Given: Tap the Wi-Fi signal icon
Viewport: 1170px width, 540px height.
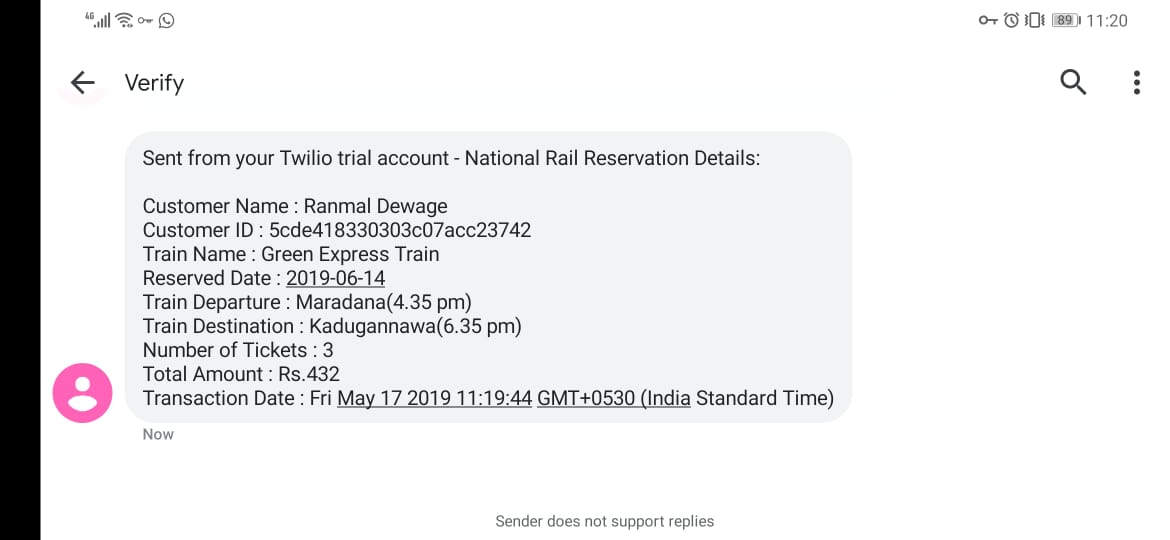Looking at the screenshot, I should coord(125,20).
